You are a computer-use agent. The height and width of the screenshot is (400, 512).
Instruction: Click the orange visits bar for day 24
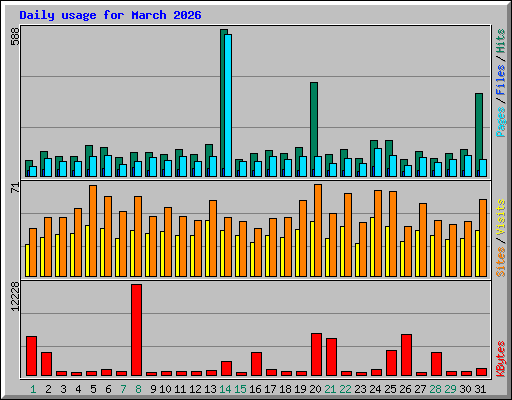coord(378,233)
